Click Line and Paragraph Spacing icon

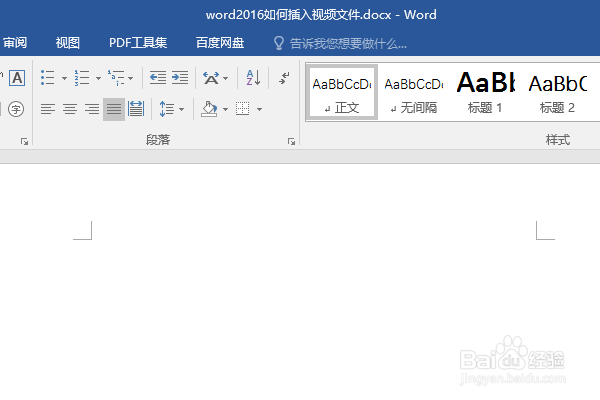[167, 109]
